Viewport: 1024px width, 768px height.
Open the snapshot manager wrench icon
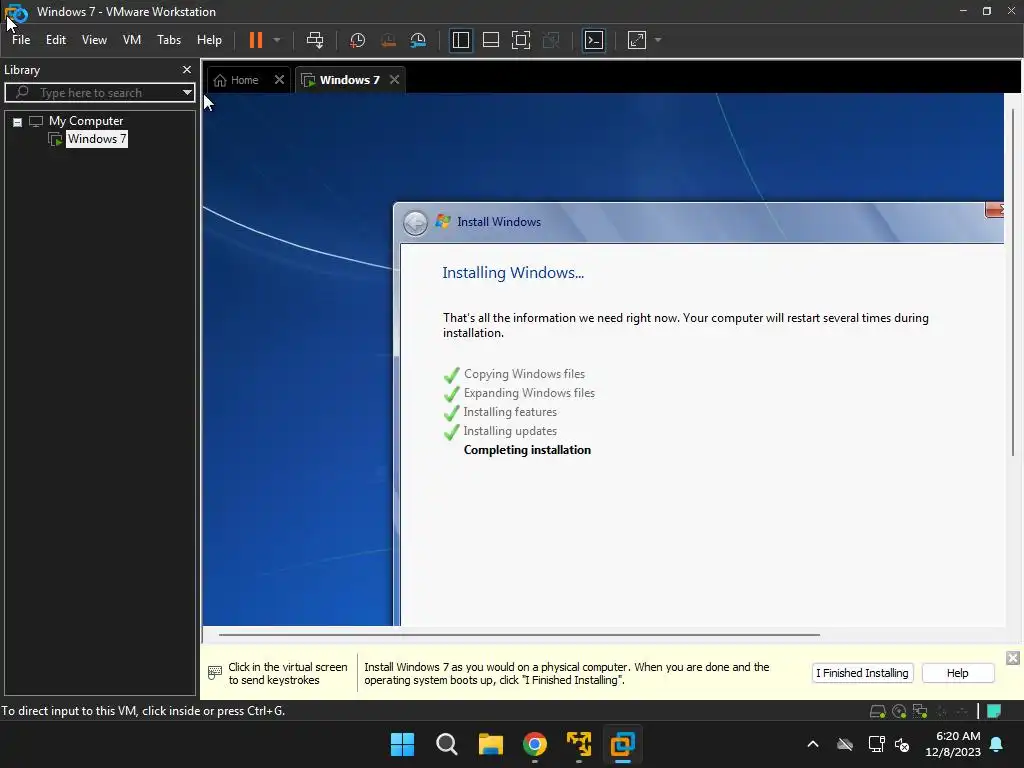(x=418, y=40)
